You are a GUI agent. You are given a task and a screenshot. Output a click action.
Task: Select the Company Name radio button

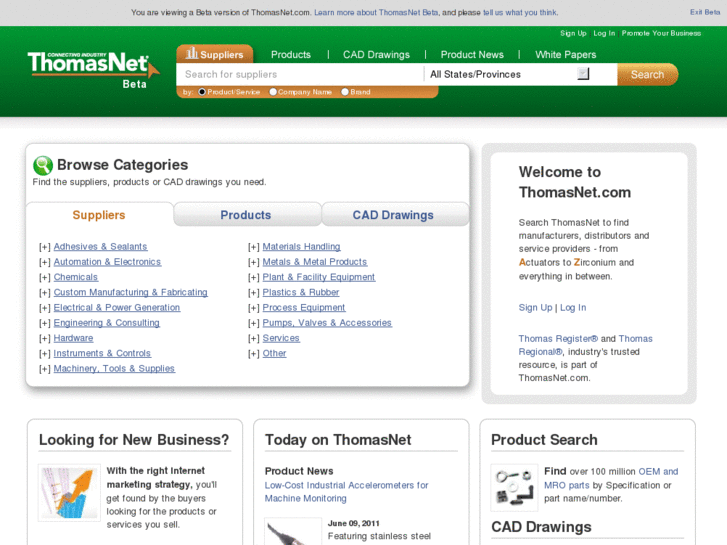(273, 92)
